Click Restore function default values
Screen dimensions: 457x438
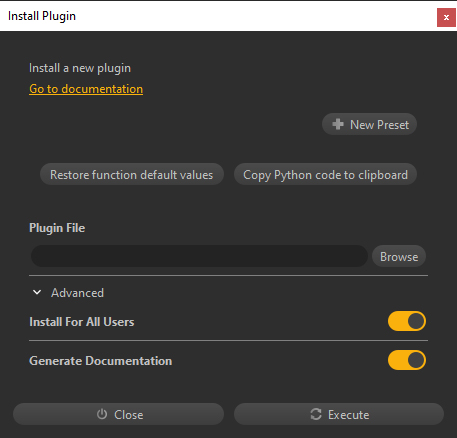132,175
